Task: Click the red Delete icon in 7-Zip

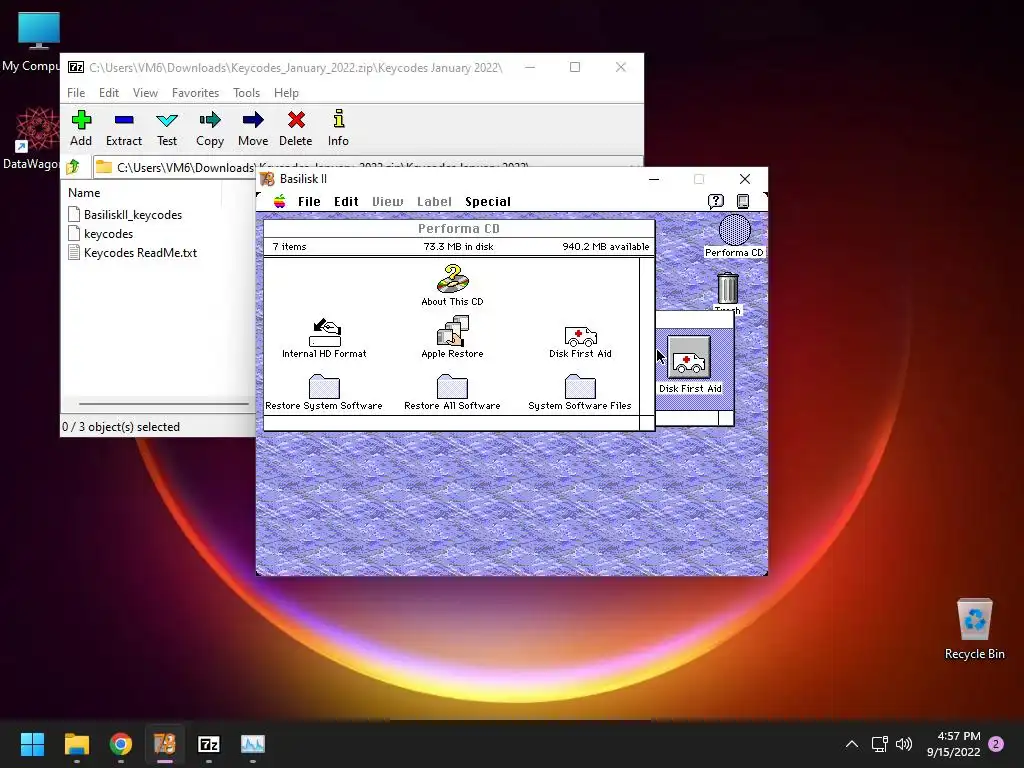Action: [296, 129]
